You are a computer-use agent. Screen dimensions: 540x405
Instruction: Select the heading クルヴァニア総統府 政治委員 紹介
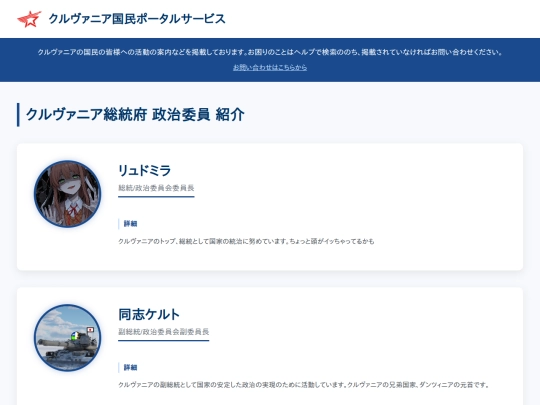point(135,115)
